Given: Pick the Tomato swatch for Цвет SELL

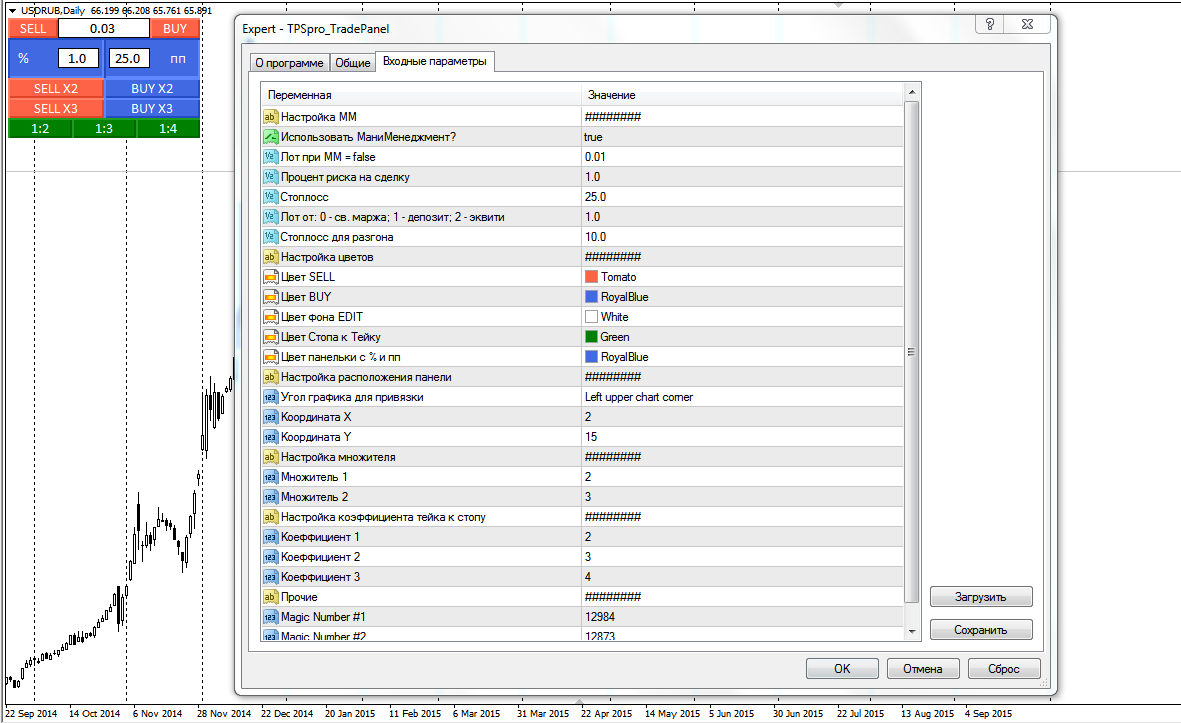Looking at the screenshot, I should 591,276.
